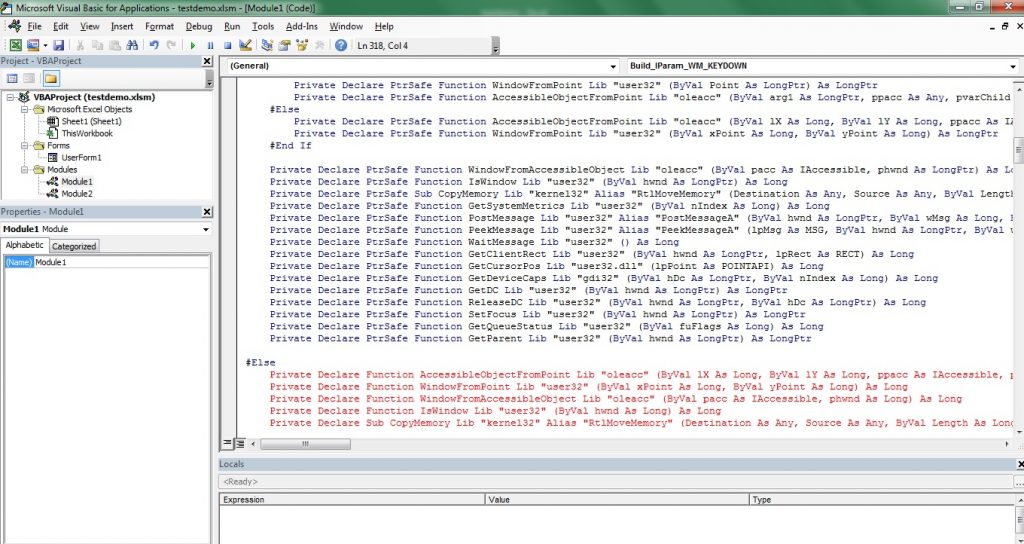The width and height of the screenshot is (1024, 544).
Task: Click the Procedure View button at bottom left
Action: (x=227, y=443)
